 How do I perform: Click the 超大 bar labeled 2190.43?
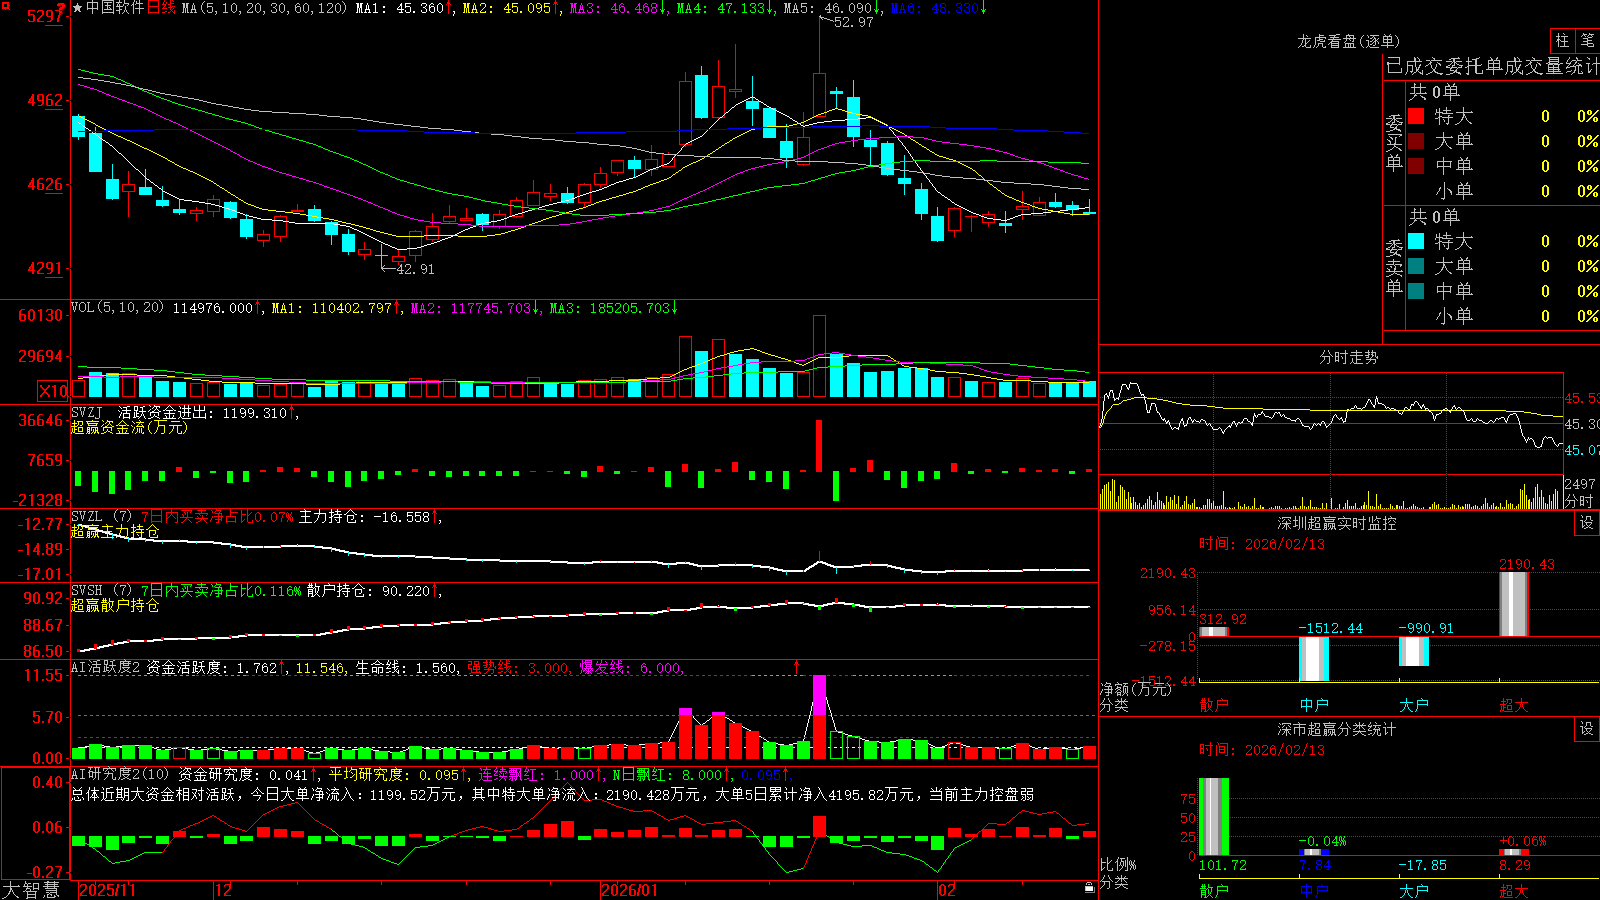[1514, 604]
